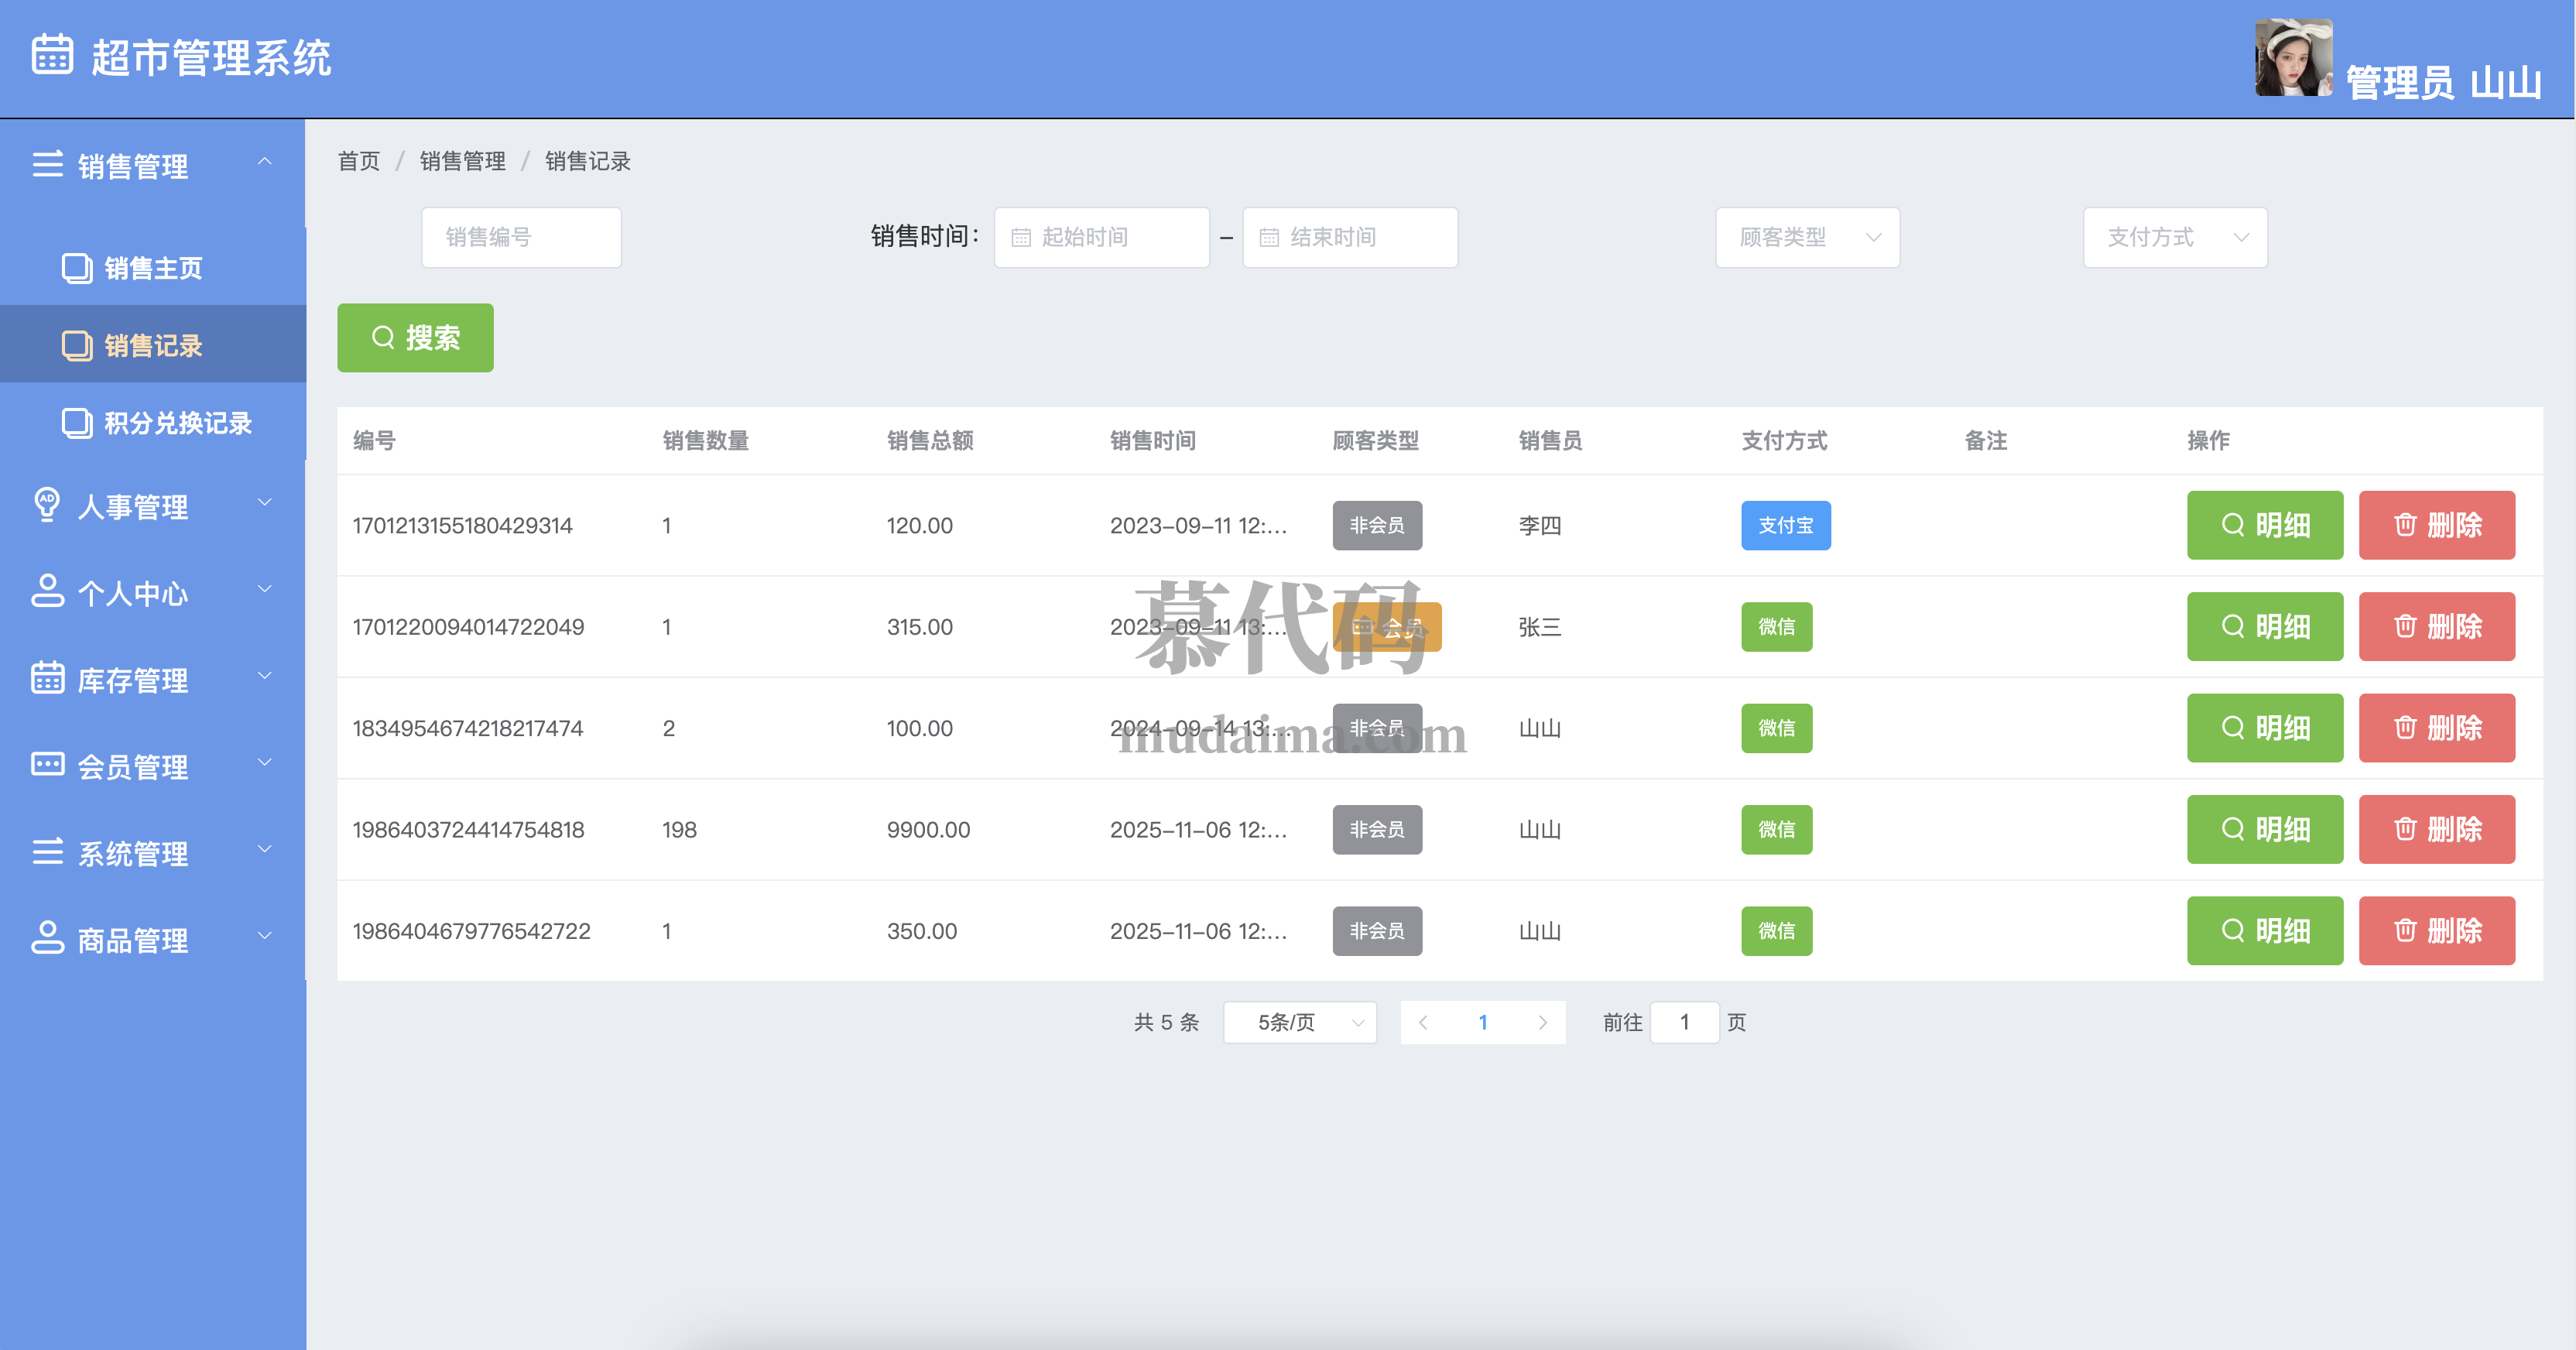Open the 支付方式 filter dropdown
2576x1350 pixels.
(x=2174, y=238)
